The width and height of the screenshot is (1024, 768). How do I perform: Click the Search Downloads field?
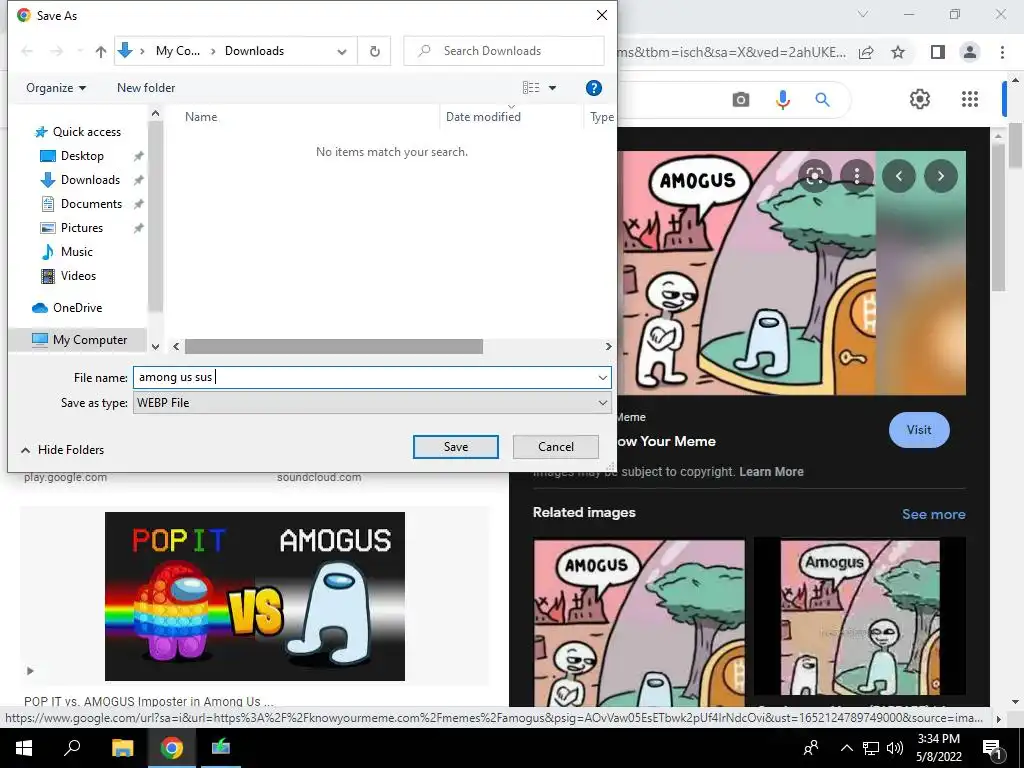coord(504,51)
